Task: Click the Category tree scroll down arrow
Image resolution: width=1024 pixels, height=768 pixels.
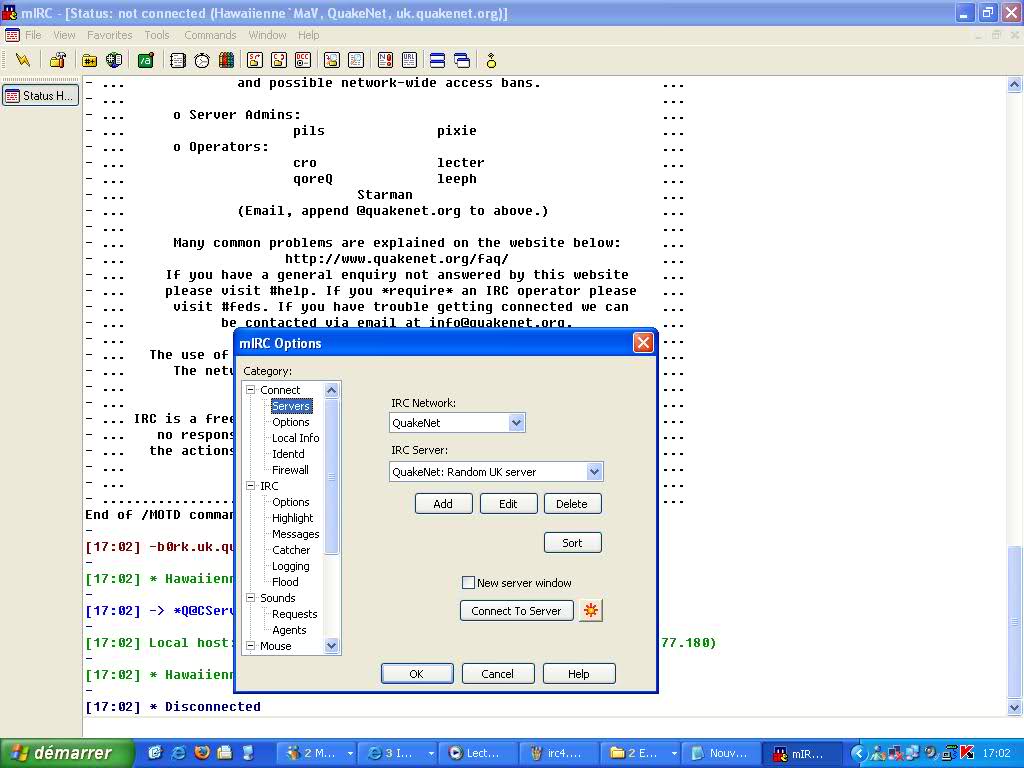Action: point(331,646)
